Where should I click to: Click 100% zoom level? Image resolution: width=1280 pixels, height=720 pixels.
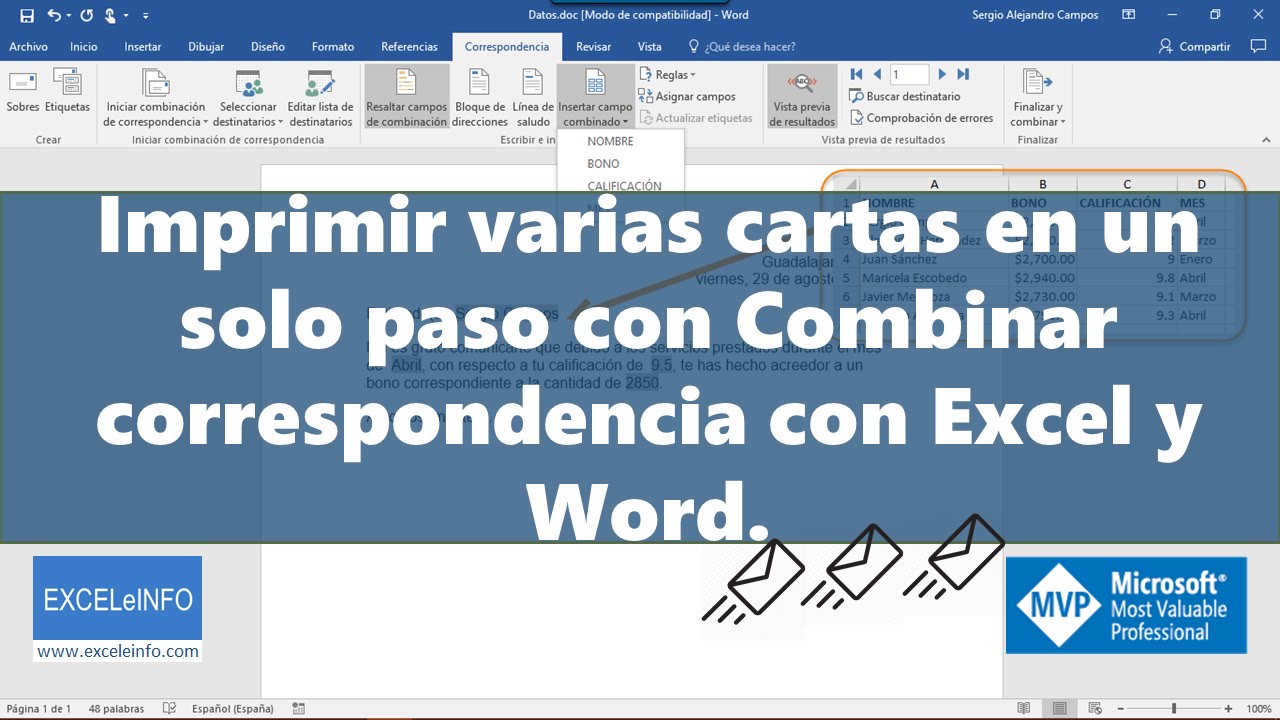point(1258,709)
